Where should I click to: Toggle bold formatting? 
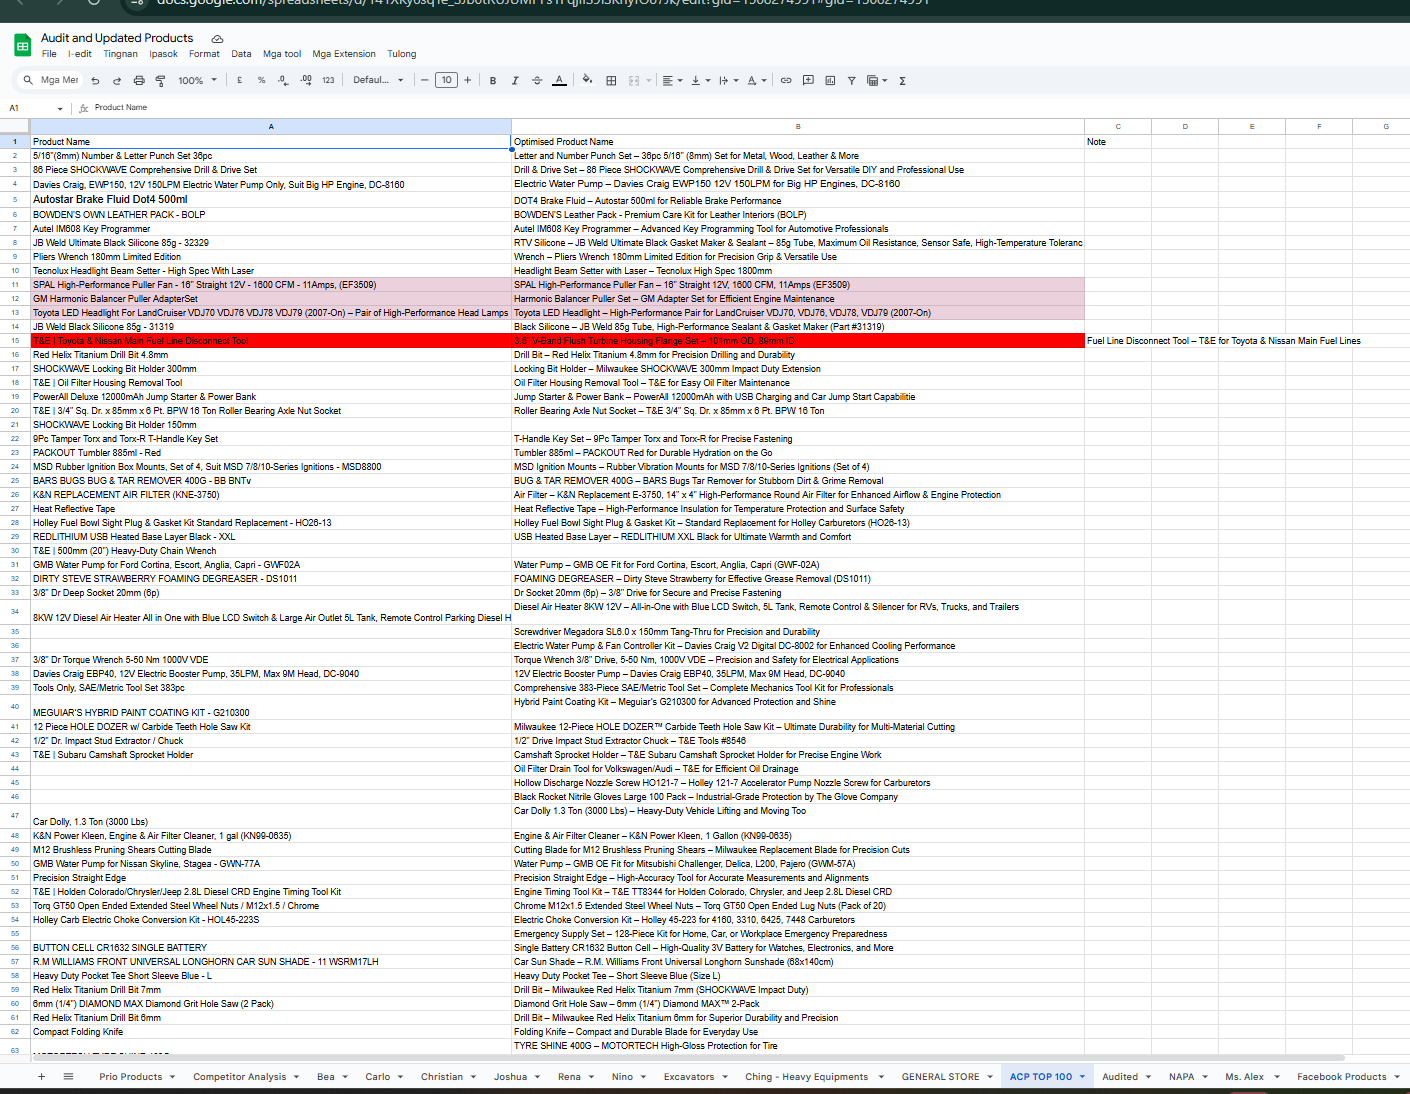coord(493,80)
